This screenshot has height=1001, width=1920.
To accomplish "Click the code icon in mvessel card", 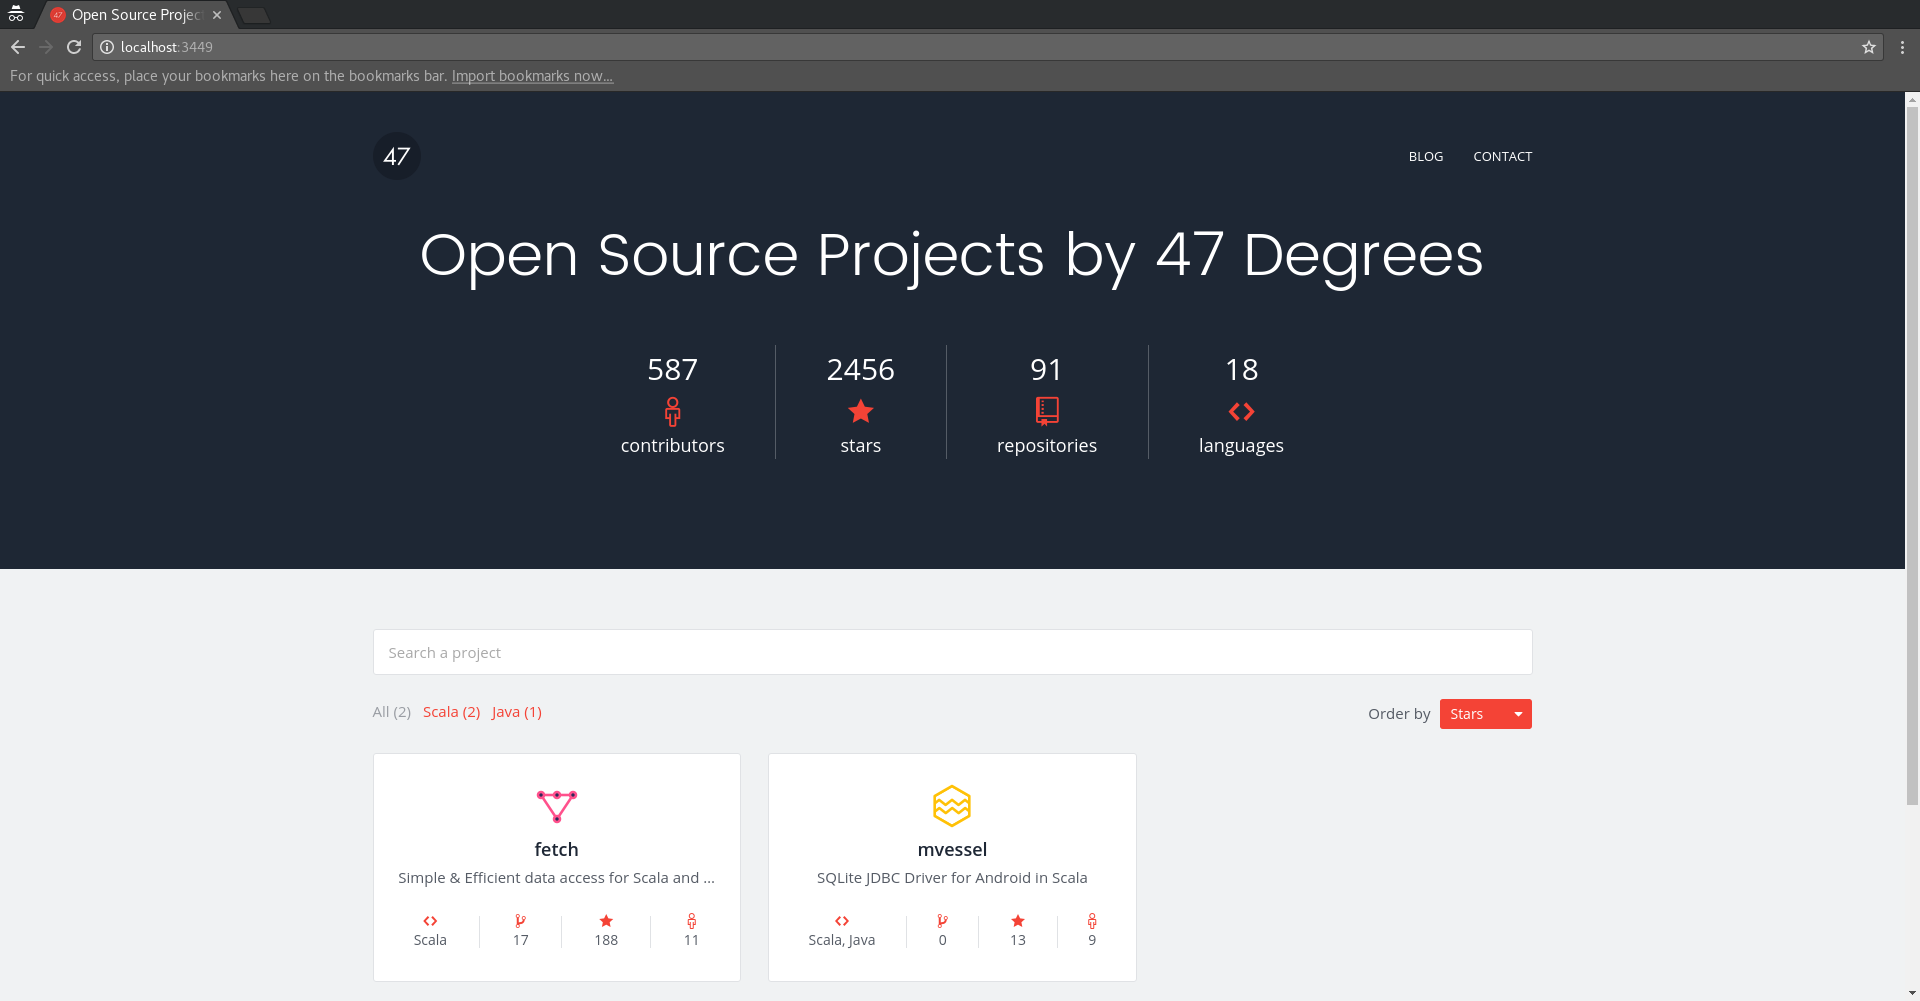I will (x=842, y=921).
